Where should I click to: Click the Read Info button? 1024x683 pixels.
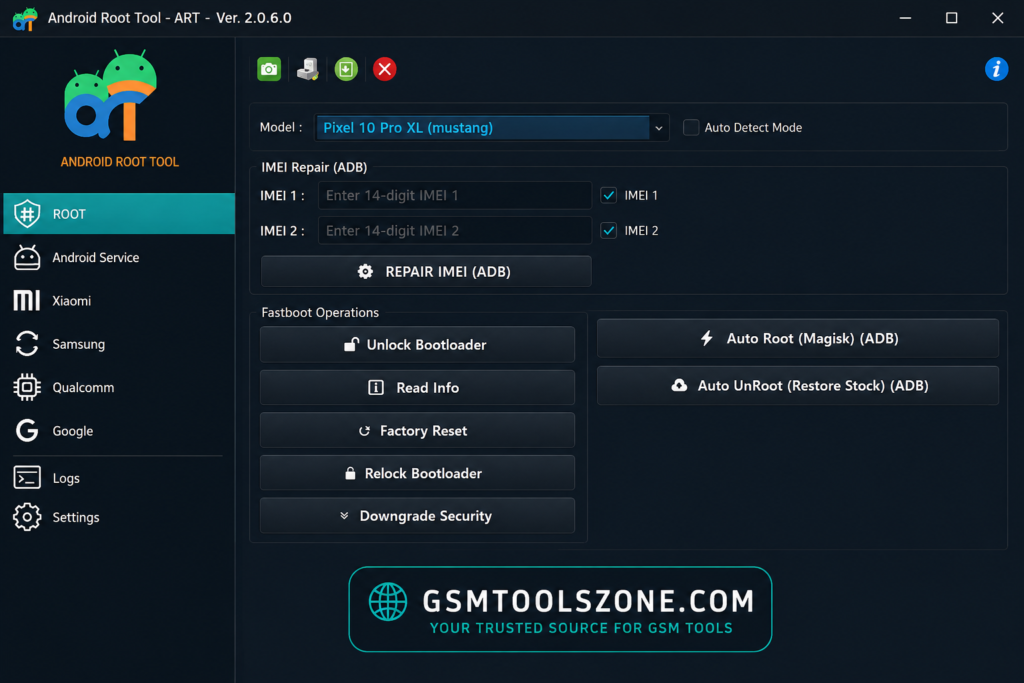pyautogui.click(x=417, y=387)
